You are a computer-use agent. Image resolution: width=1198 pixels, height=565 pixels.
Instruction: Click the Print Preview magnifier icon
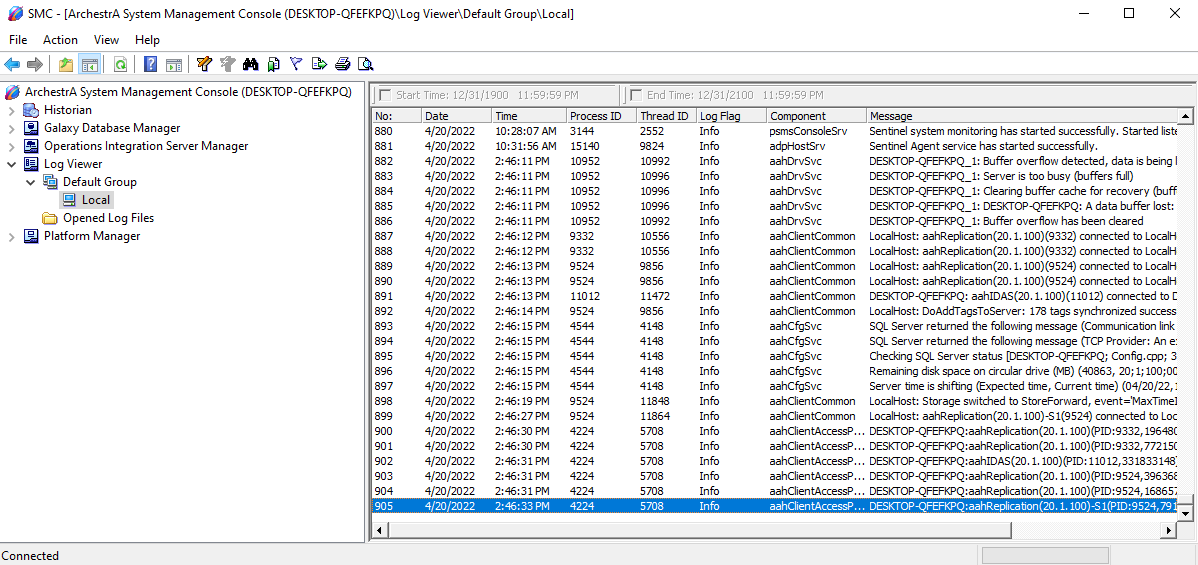click(366, 64)
